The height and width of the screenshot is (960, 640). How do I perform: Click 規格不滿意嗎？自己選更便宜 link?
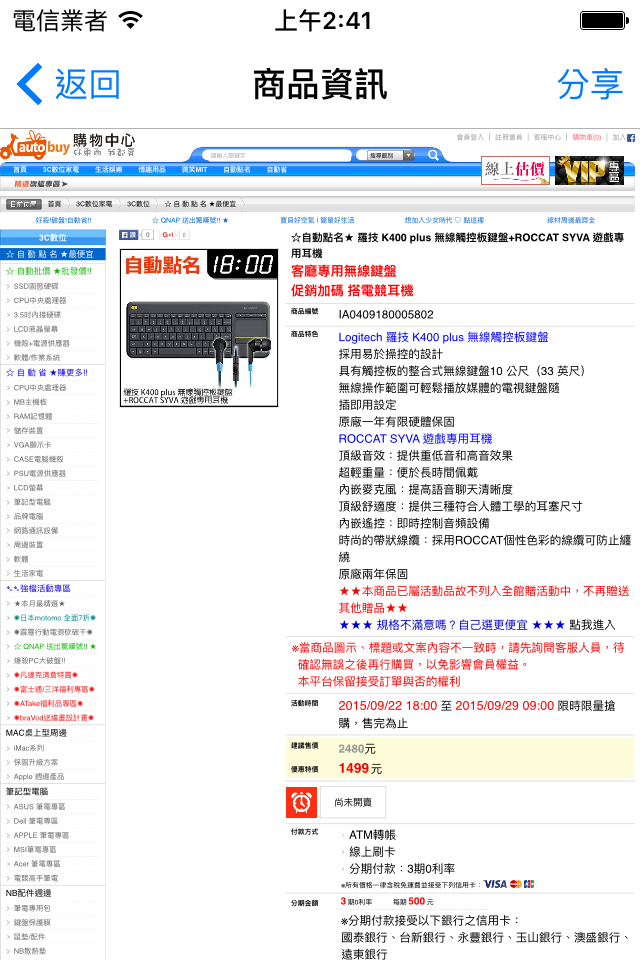pyautogui.click(x=452, y=625)
